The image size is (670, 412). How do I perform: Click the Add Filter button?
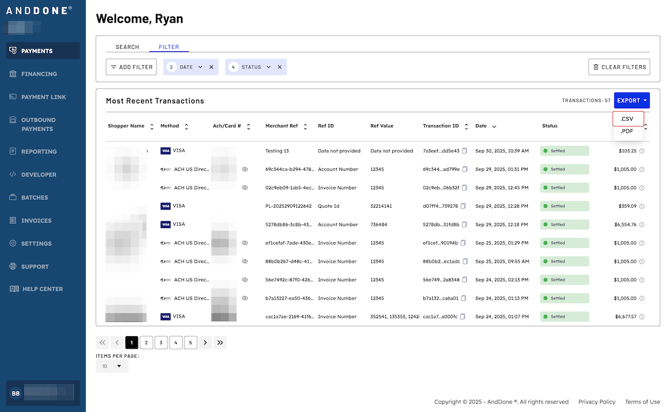click(131, 67)
